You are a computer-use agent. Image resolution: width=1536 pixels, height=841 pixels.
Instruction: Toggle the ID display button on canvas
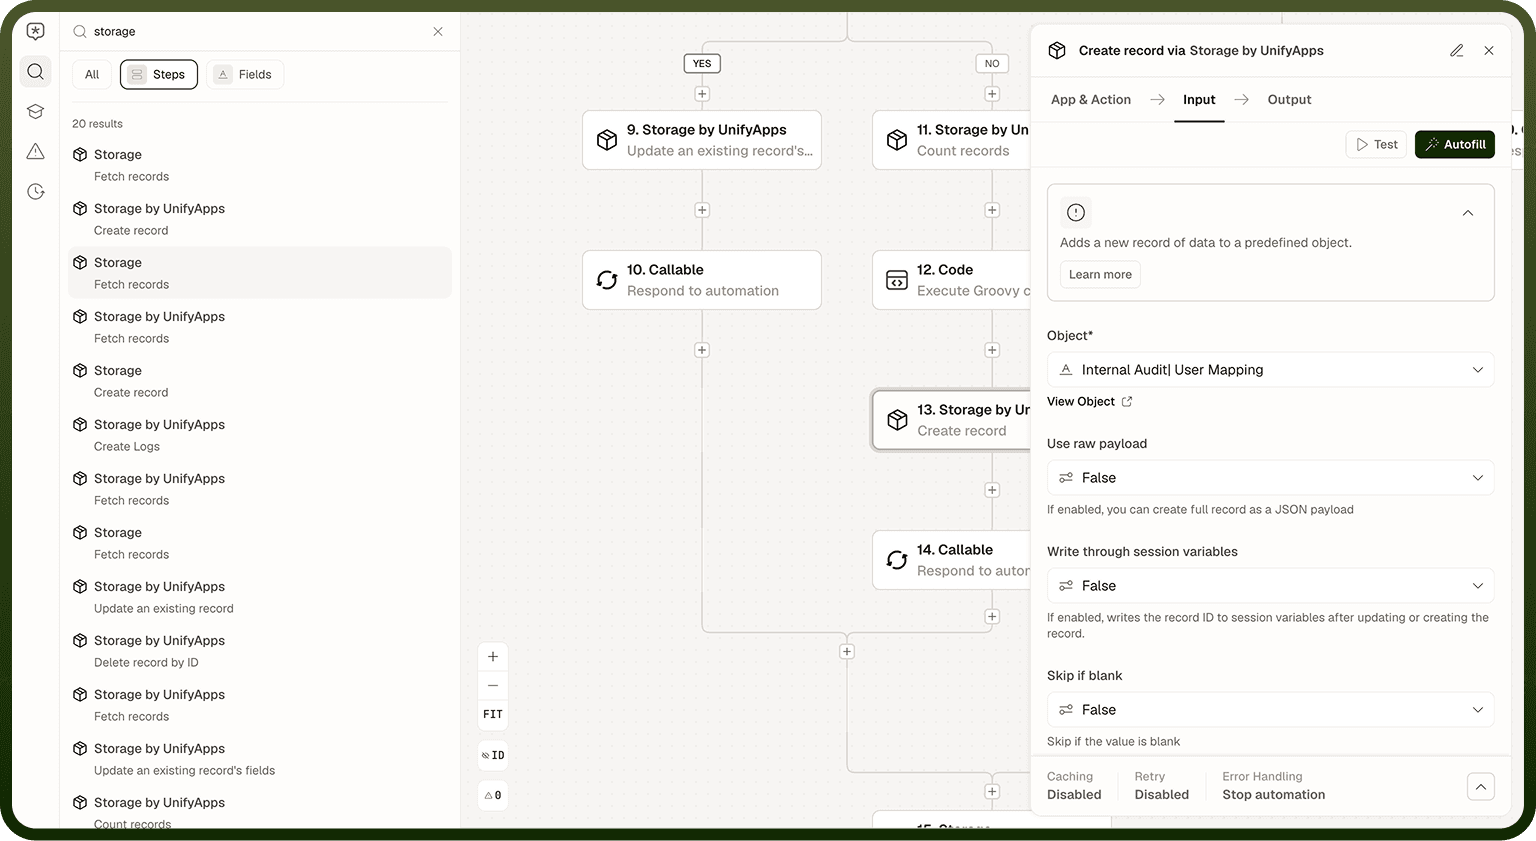[x=493, y=755]
